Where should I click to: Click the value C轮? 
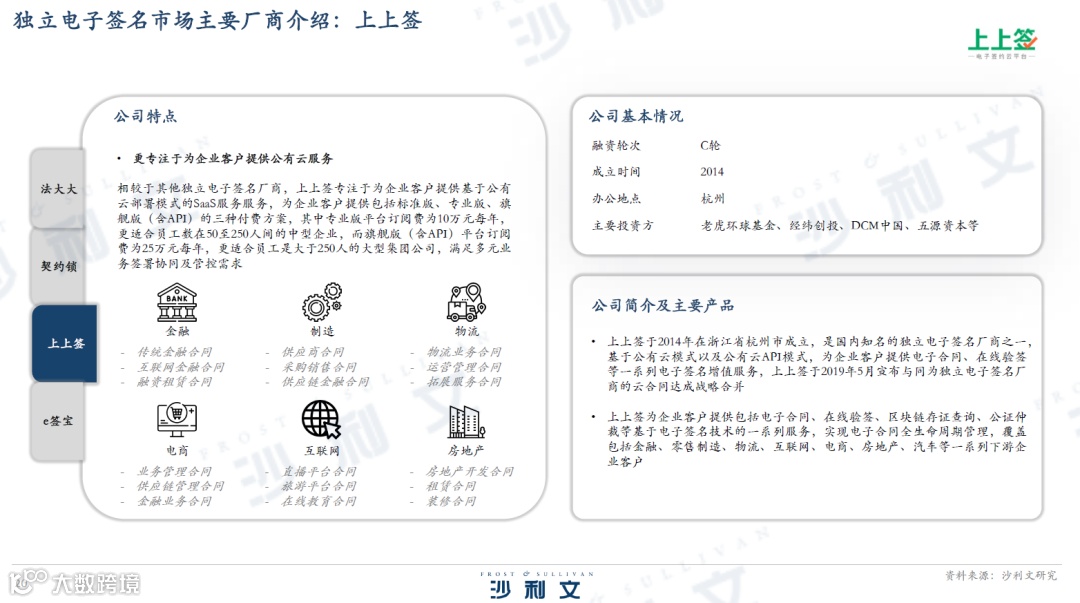[x=710, y=145]
